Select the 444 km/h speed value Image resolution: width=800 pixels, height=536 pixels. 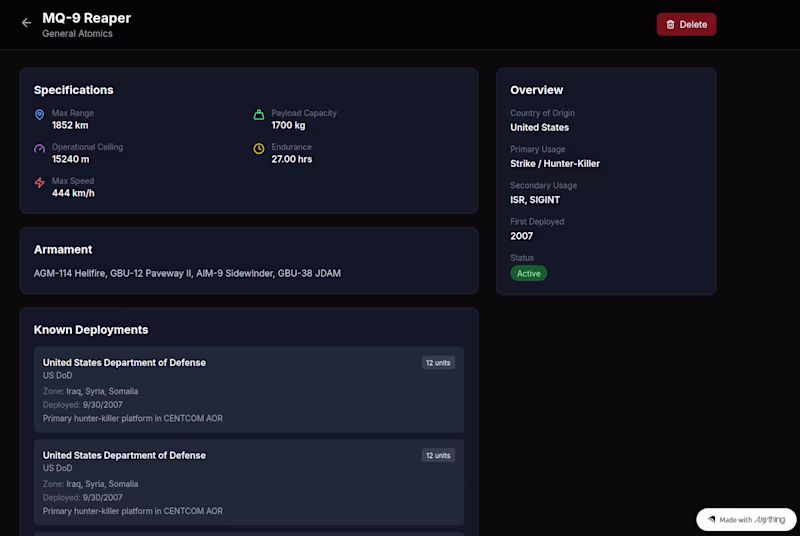73,193
